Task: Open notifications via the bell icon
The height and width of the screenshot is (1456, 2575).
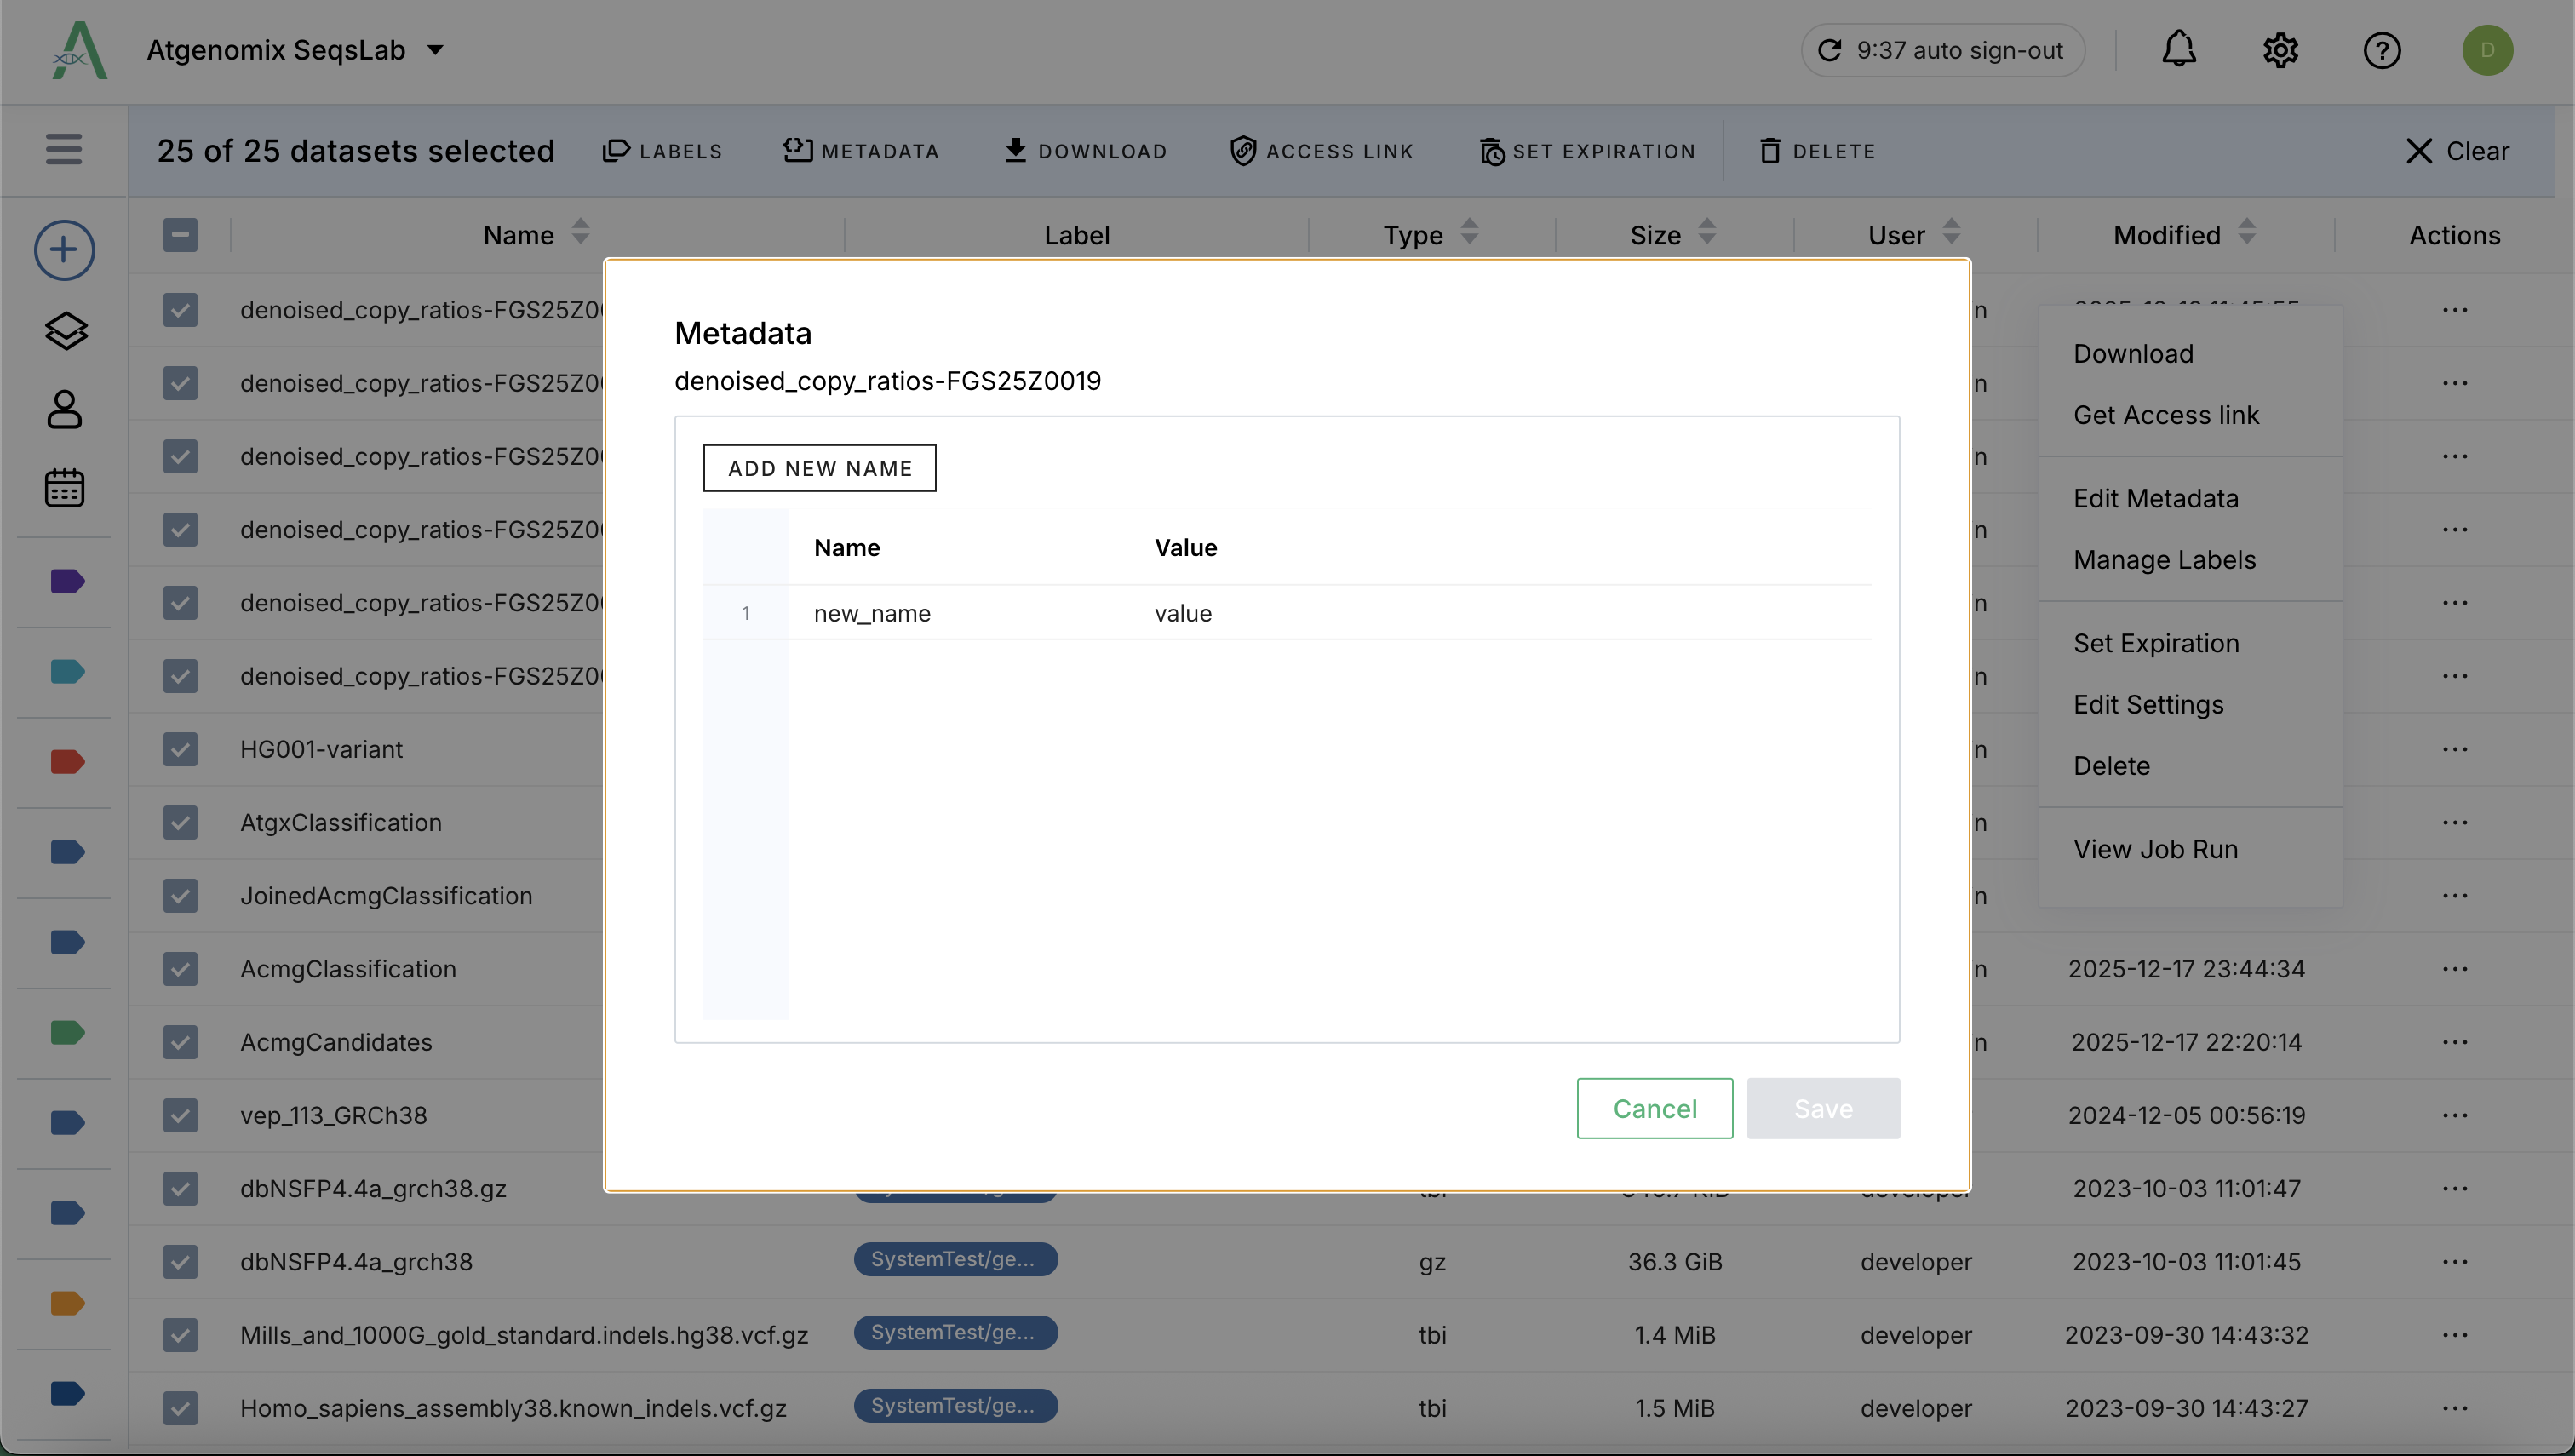Action: [2179, 49]
